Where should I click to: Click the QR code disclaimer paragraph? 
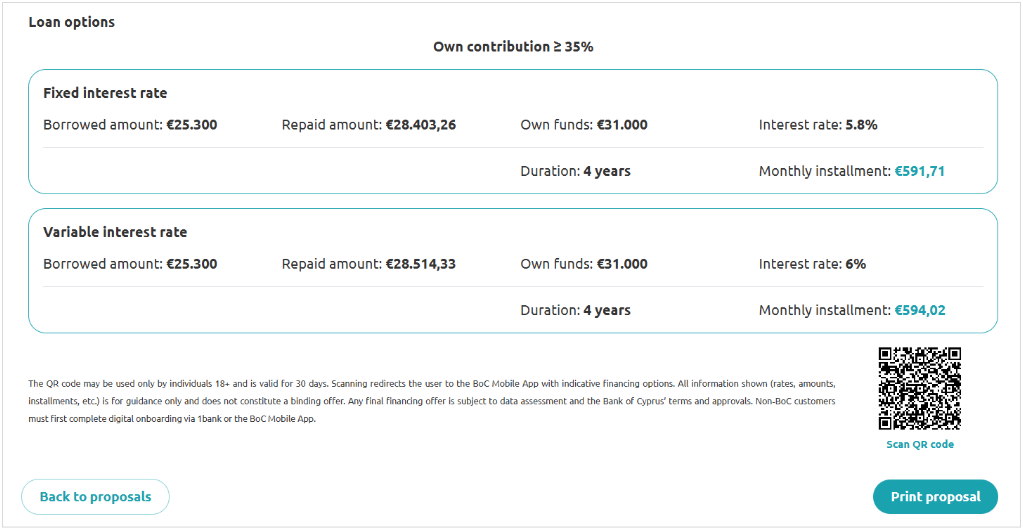click(x=430, y=401)
